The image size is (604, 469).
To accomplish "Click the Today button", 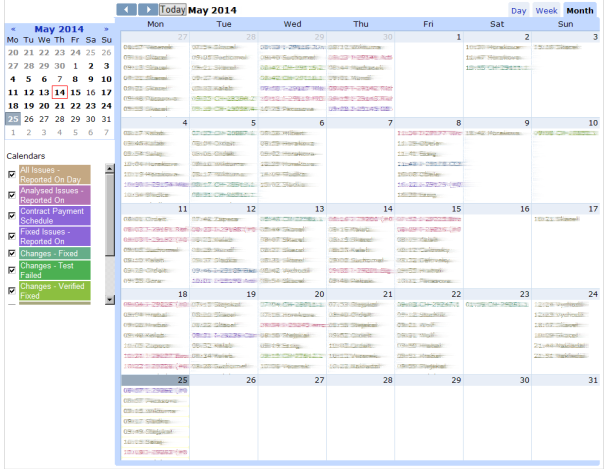I will point(173,10).
